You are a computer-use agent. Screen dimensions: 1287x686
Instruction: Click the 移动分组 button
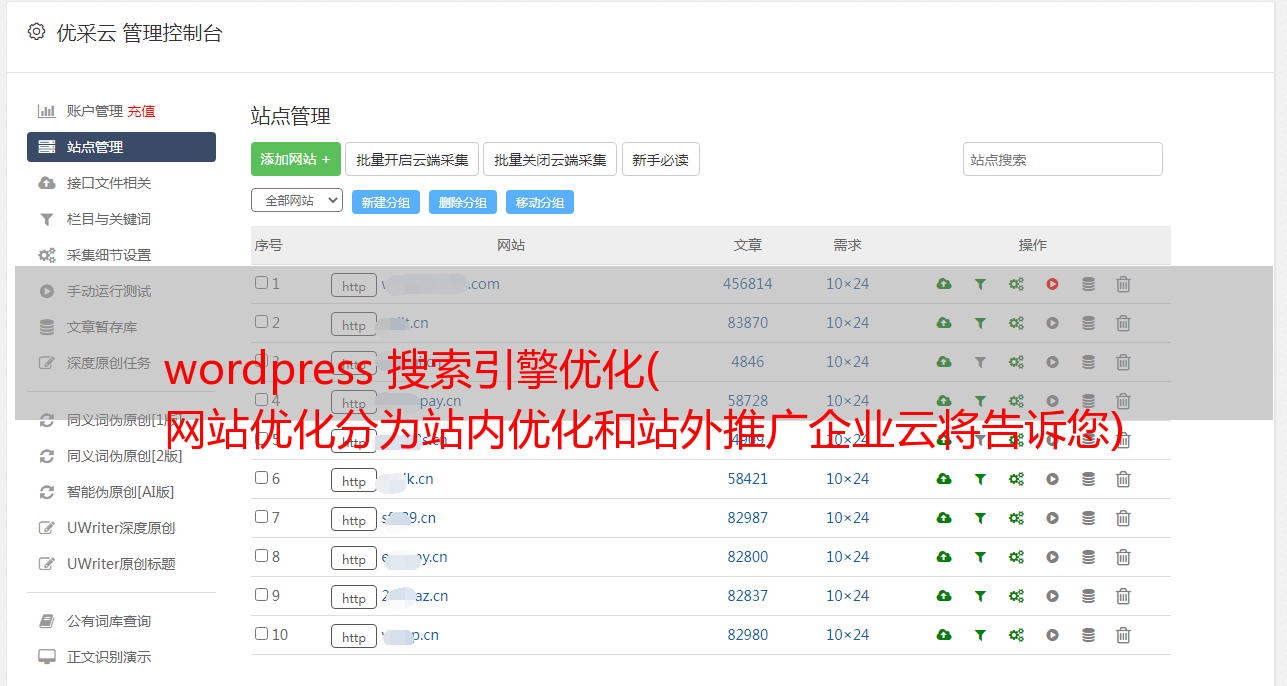tap(540, 202)
